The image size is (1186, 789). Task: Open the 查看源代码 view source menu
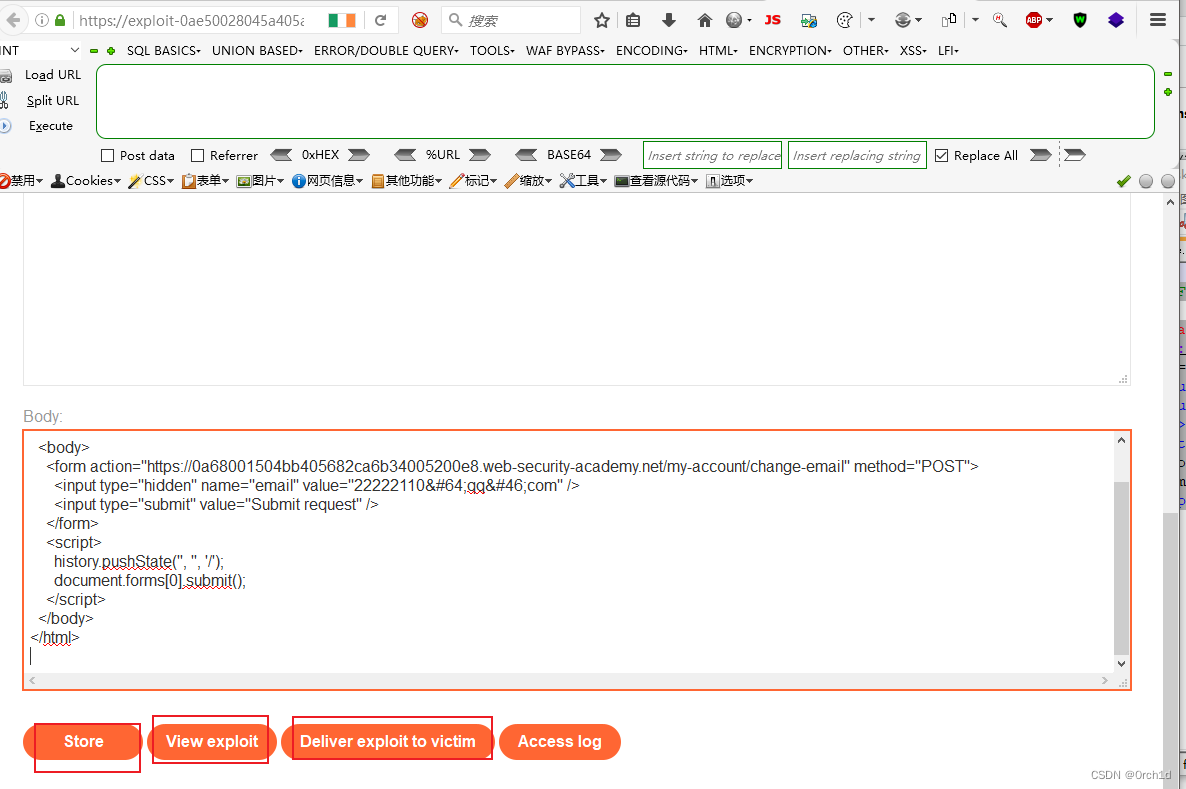pyautogui.click(x=657, y=181)
